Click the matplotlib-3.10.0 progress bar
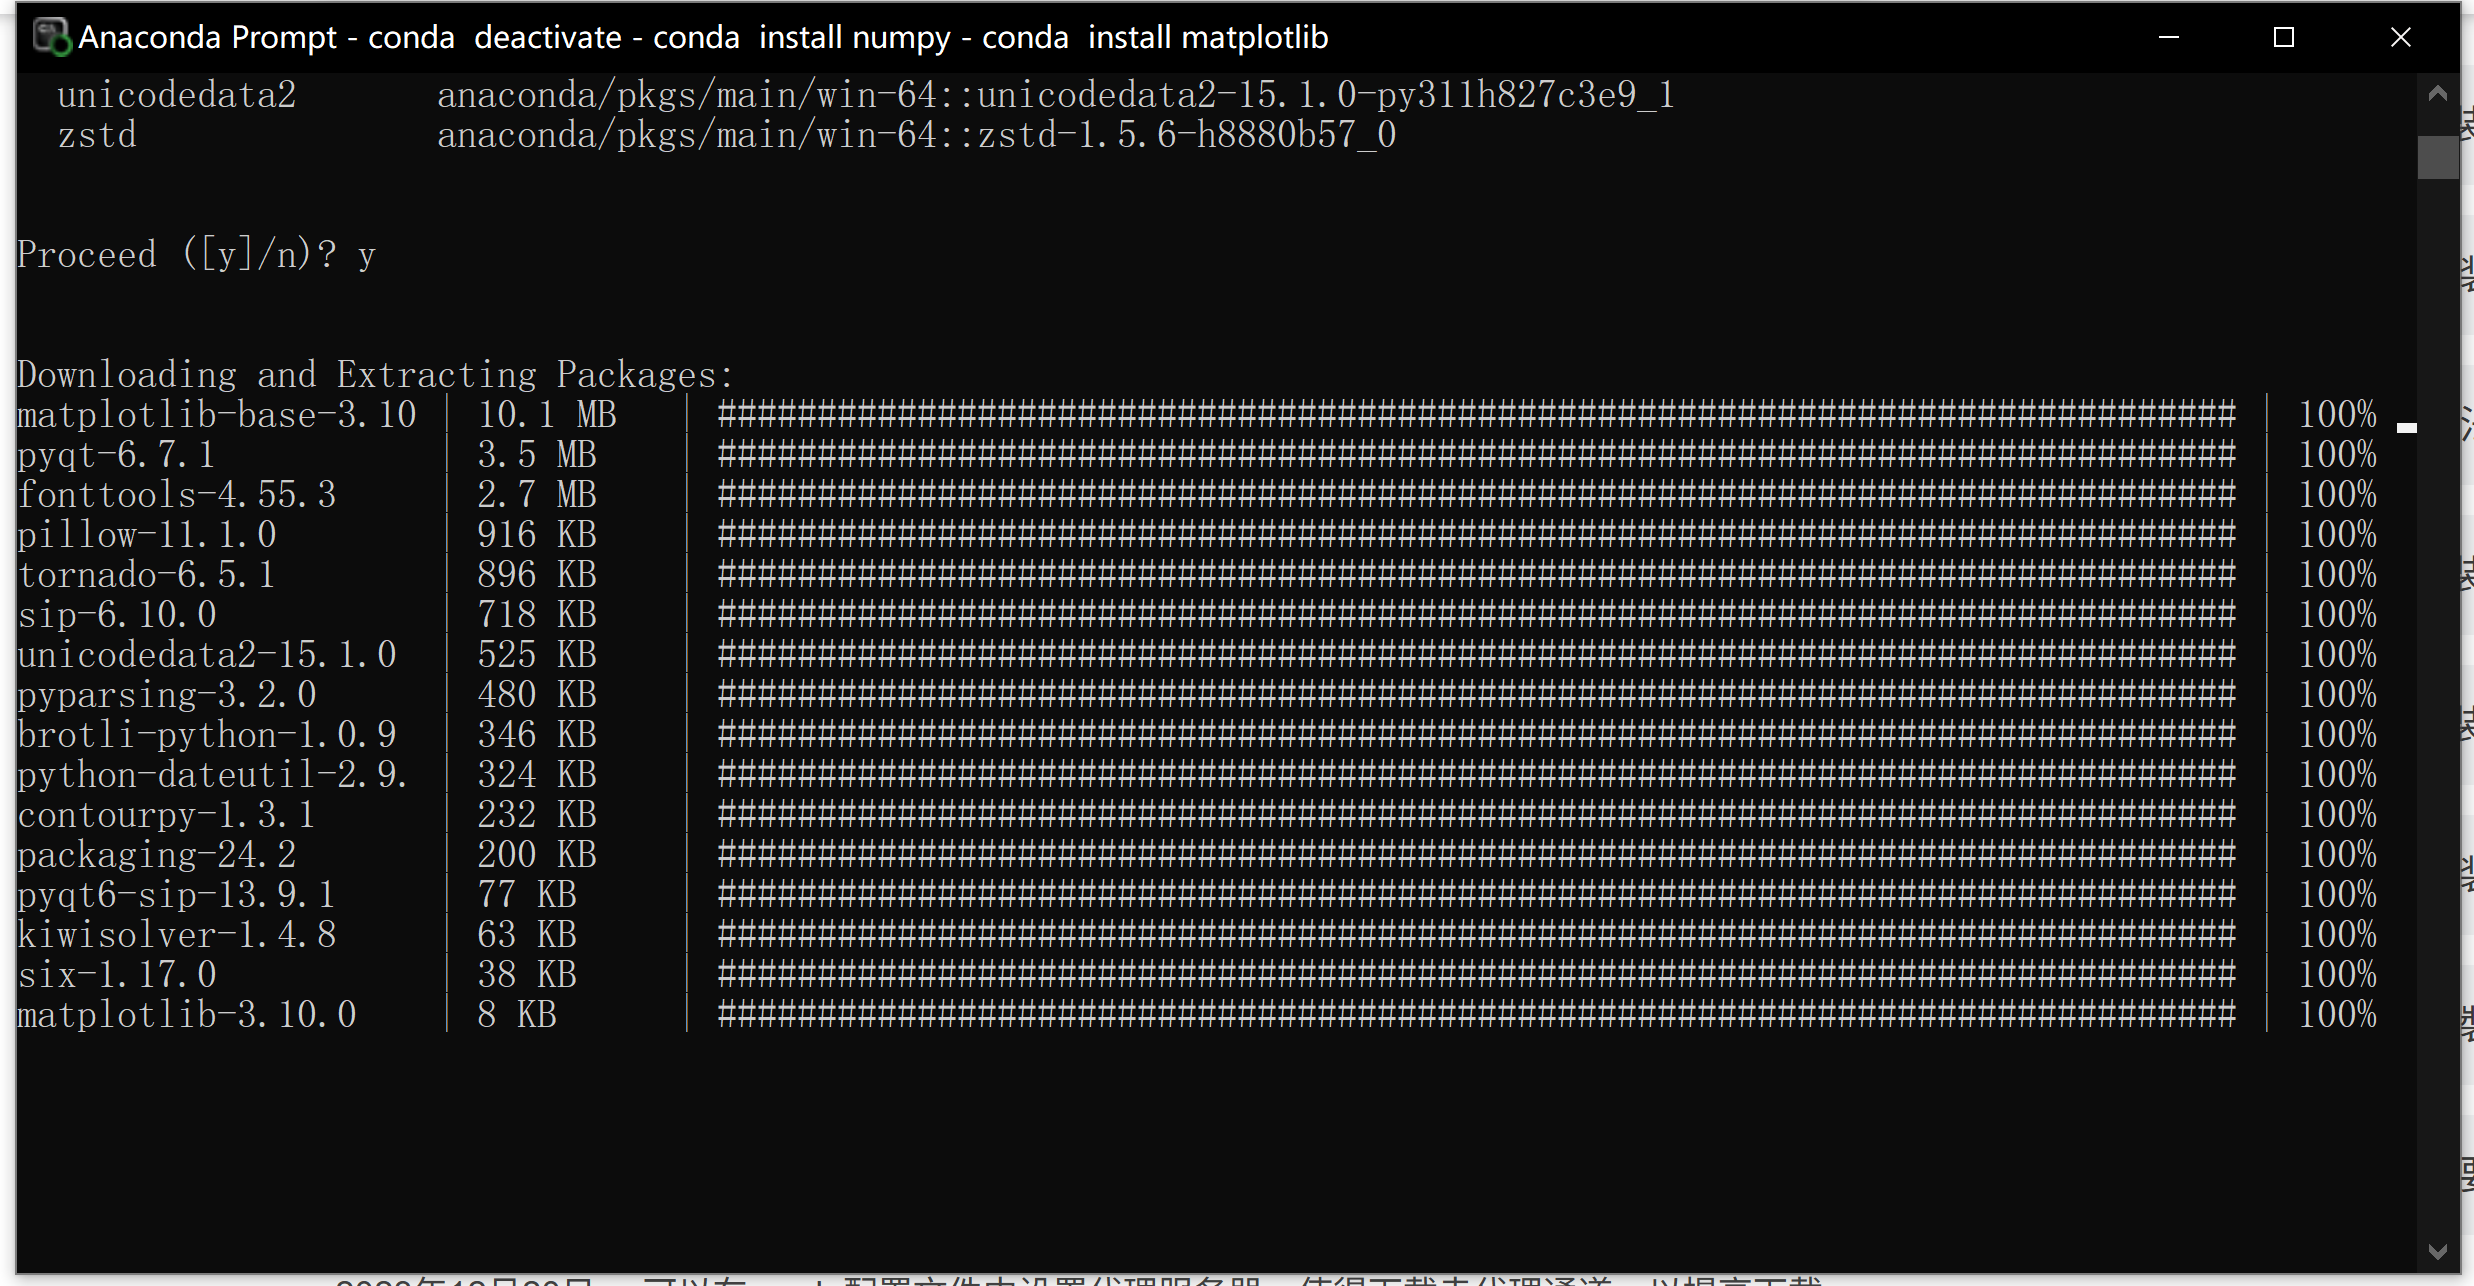Screen dimensions: 2474x1286 [x=1476, y=1015]
